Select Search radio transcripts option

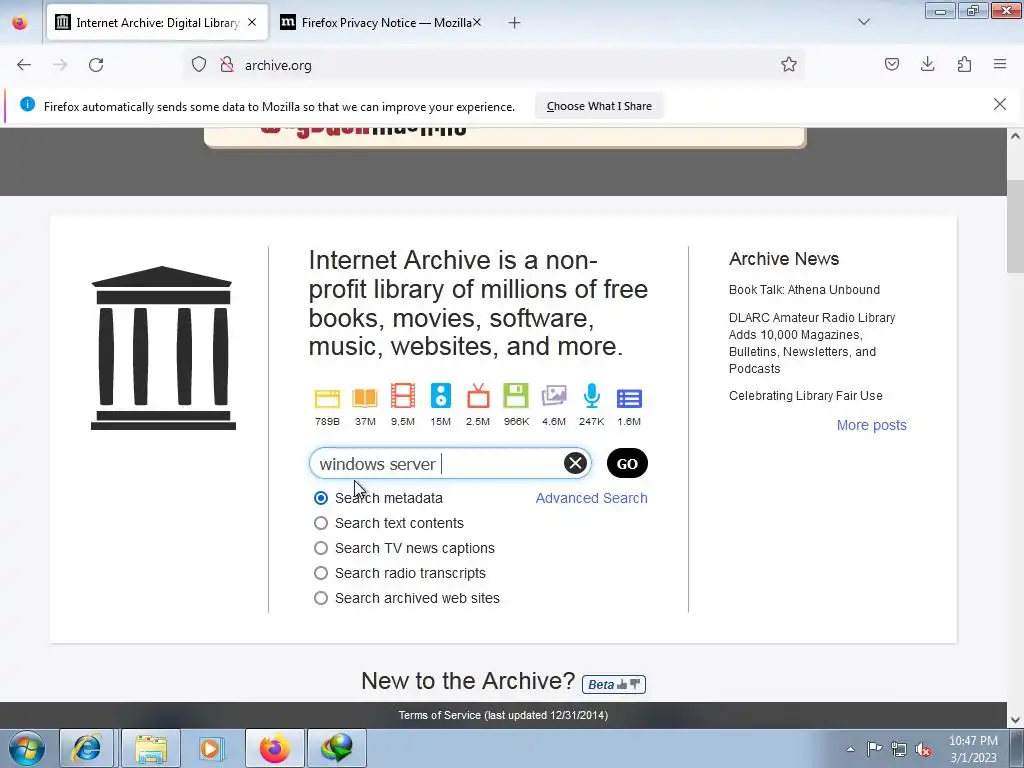click(321, 573)
